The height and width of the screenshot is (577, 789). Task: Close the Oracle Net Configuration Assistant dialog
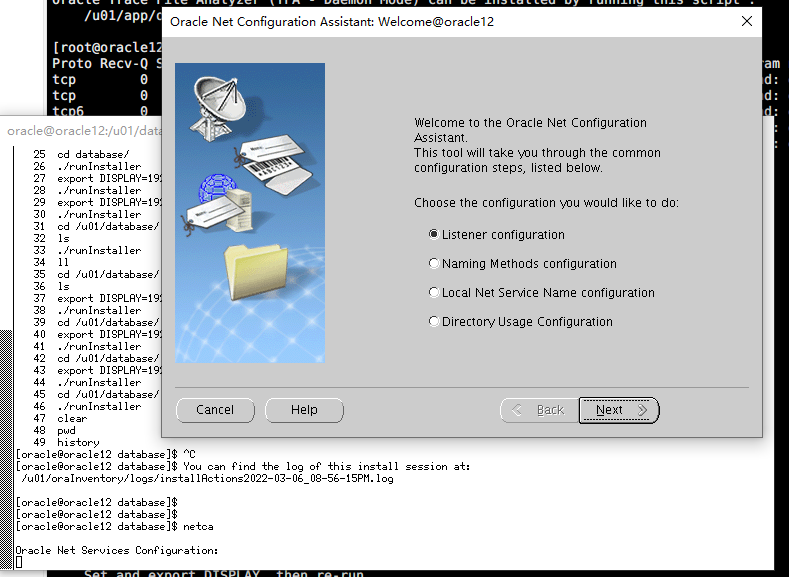(747, 21)
